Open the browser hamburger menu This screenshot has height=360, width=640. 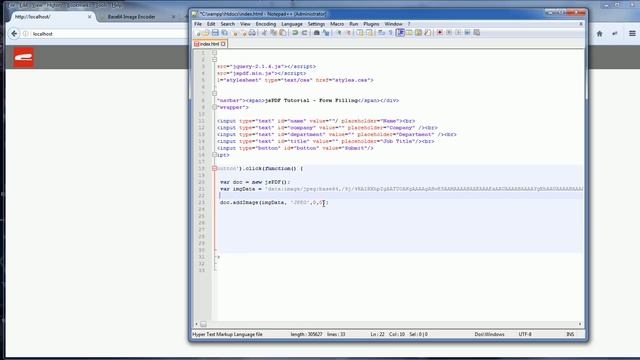pos(632,33)
